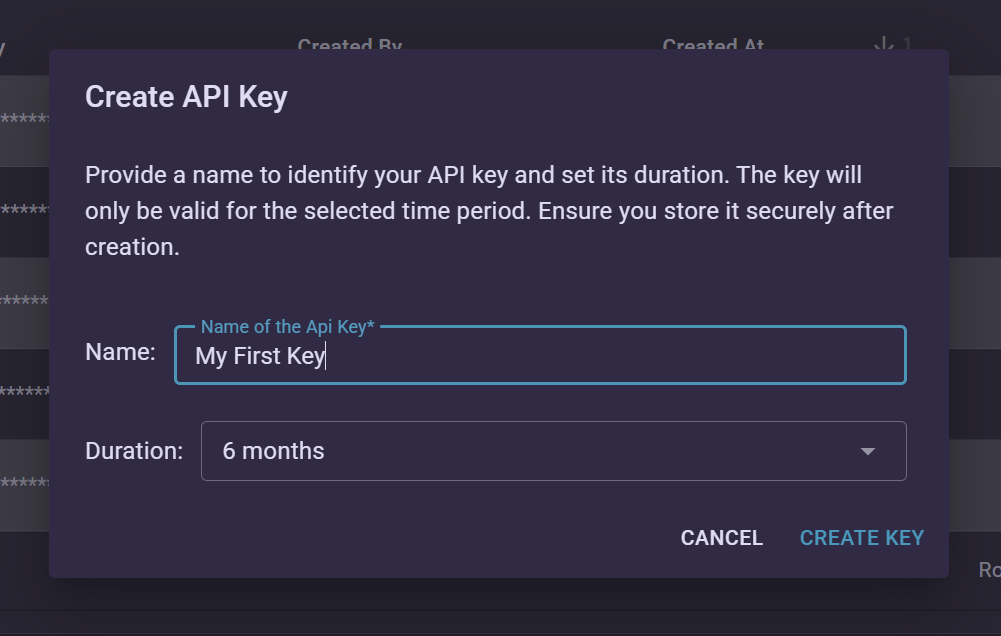Open the Duration dropdown showing 6 months
The width and height of the screenshot is (1001, 636).
(x=553, y=451)
